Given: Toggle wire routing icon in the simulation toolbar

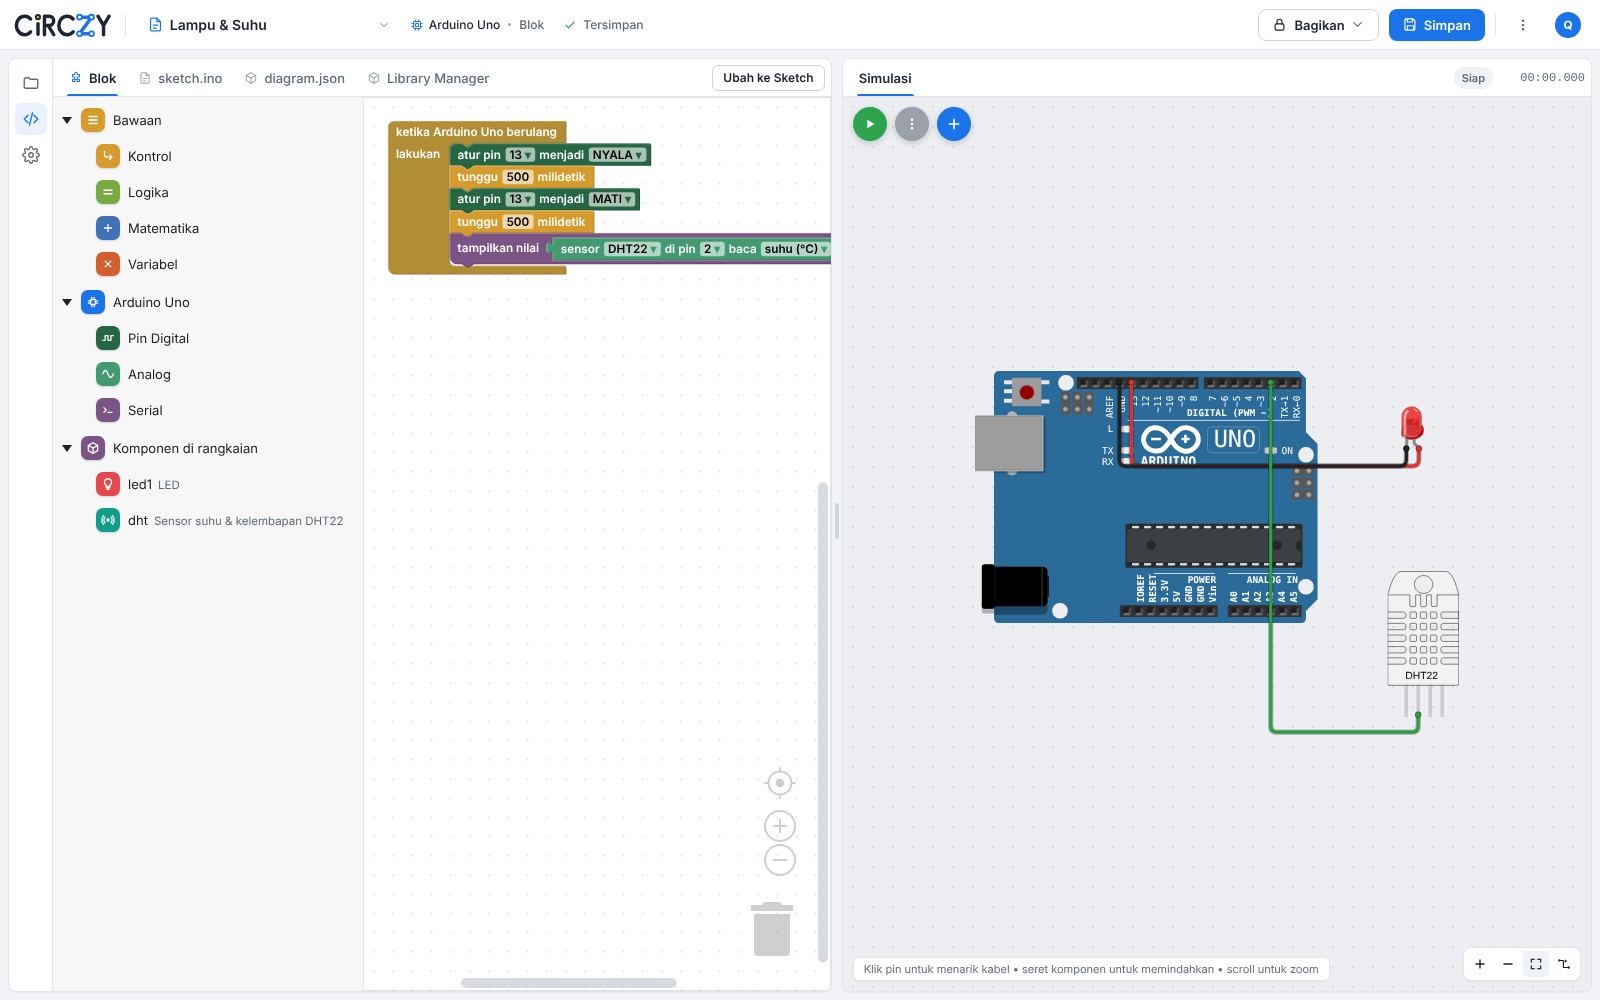Looking at the screenshot, I should coord(1564,964).
